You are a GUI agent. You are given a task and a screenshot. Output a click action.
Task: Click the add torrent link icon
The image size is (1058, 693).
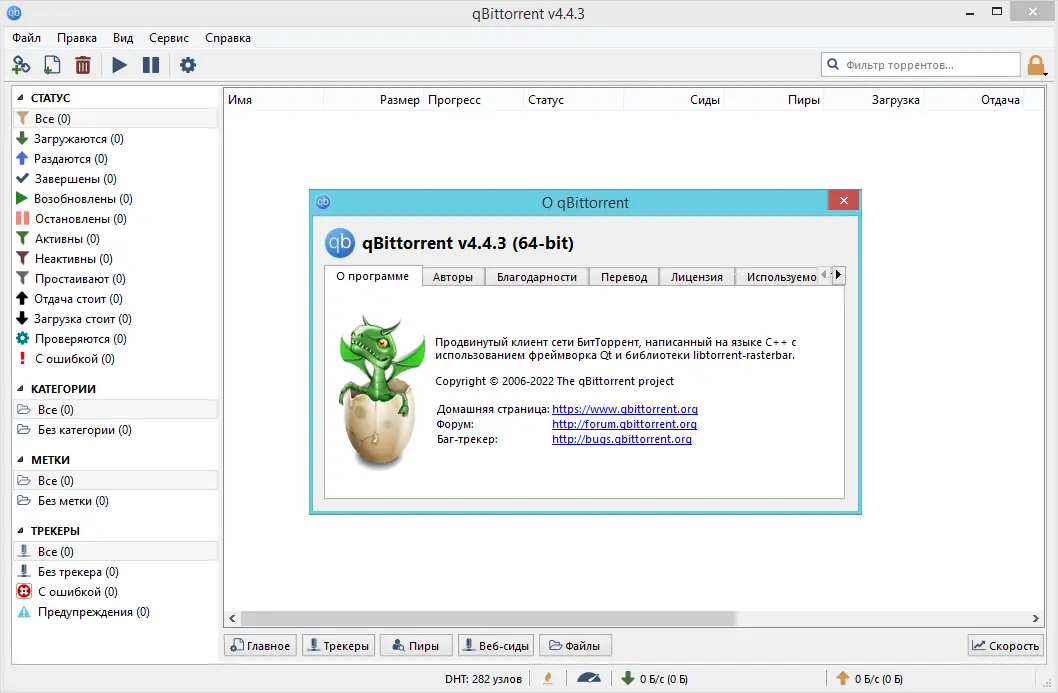point(21,65)
